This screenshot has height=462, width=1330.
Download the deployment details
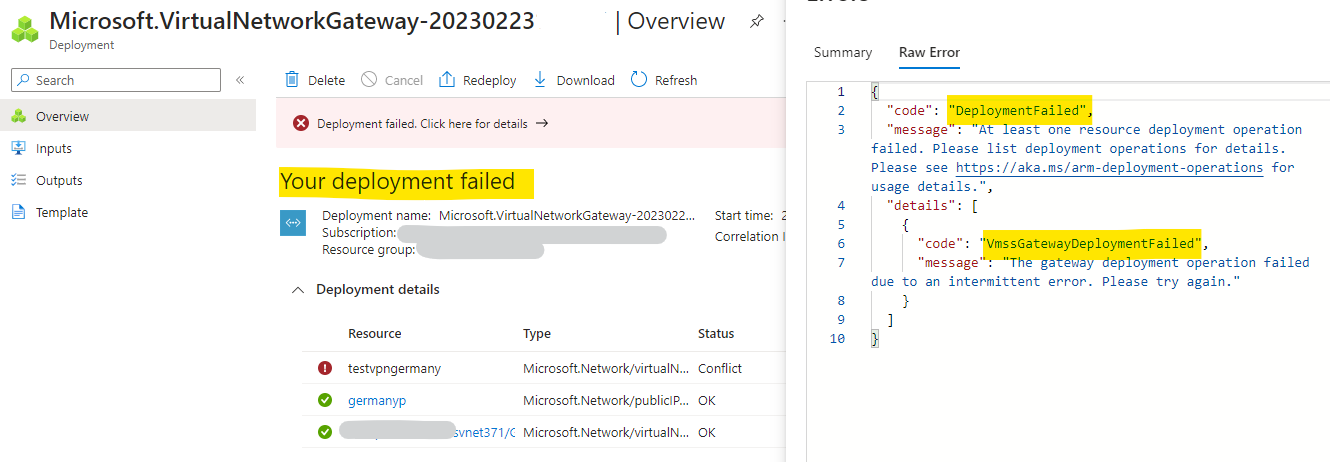coord(574,80)
